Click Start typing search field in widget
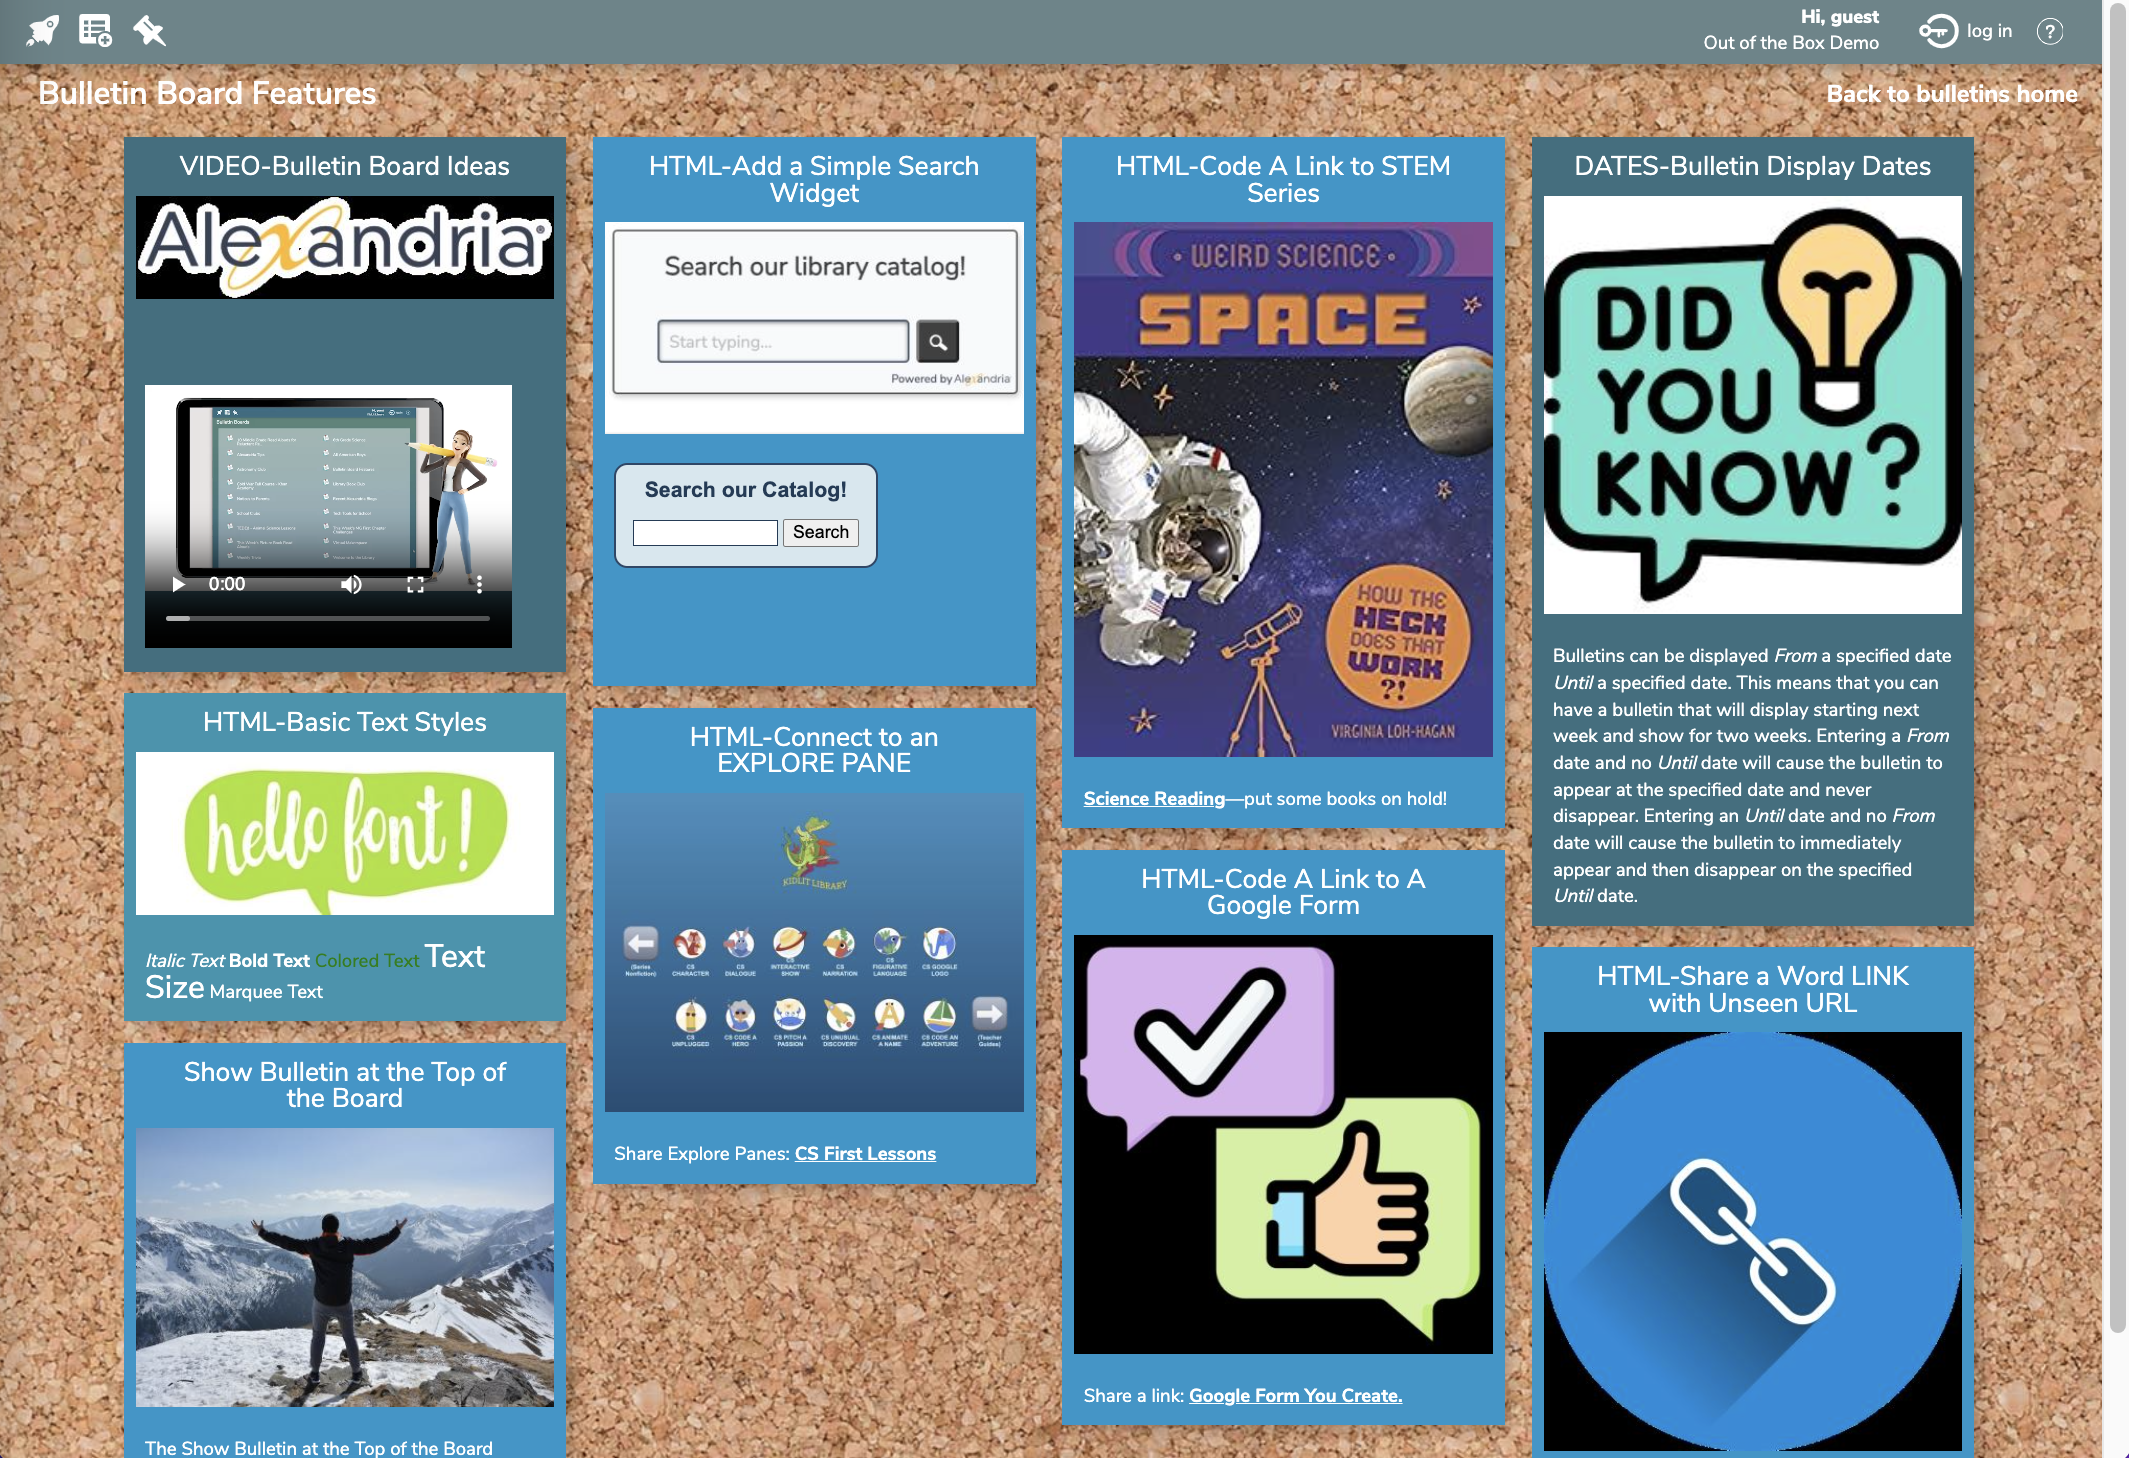This screenshot has height=1458, width=2129. pyautogui.click(x=783, y=340)
